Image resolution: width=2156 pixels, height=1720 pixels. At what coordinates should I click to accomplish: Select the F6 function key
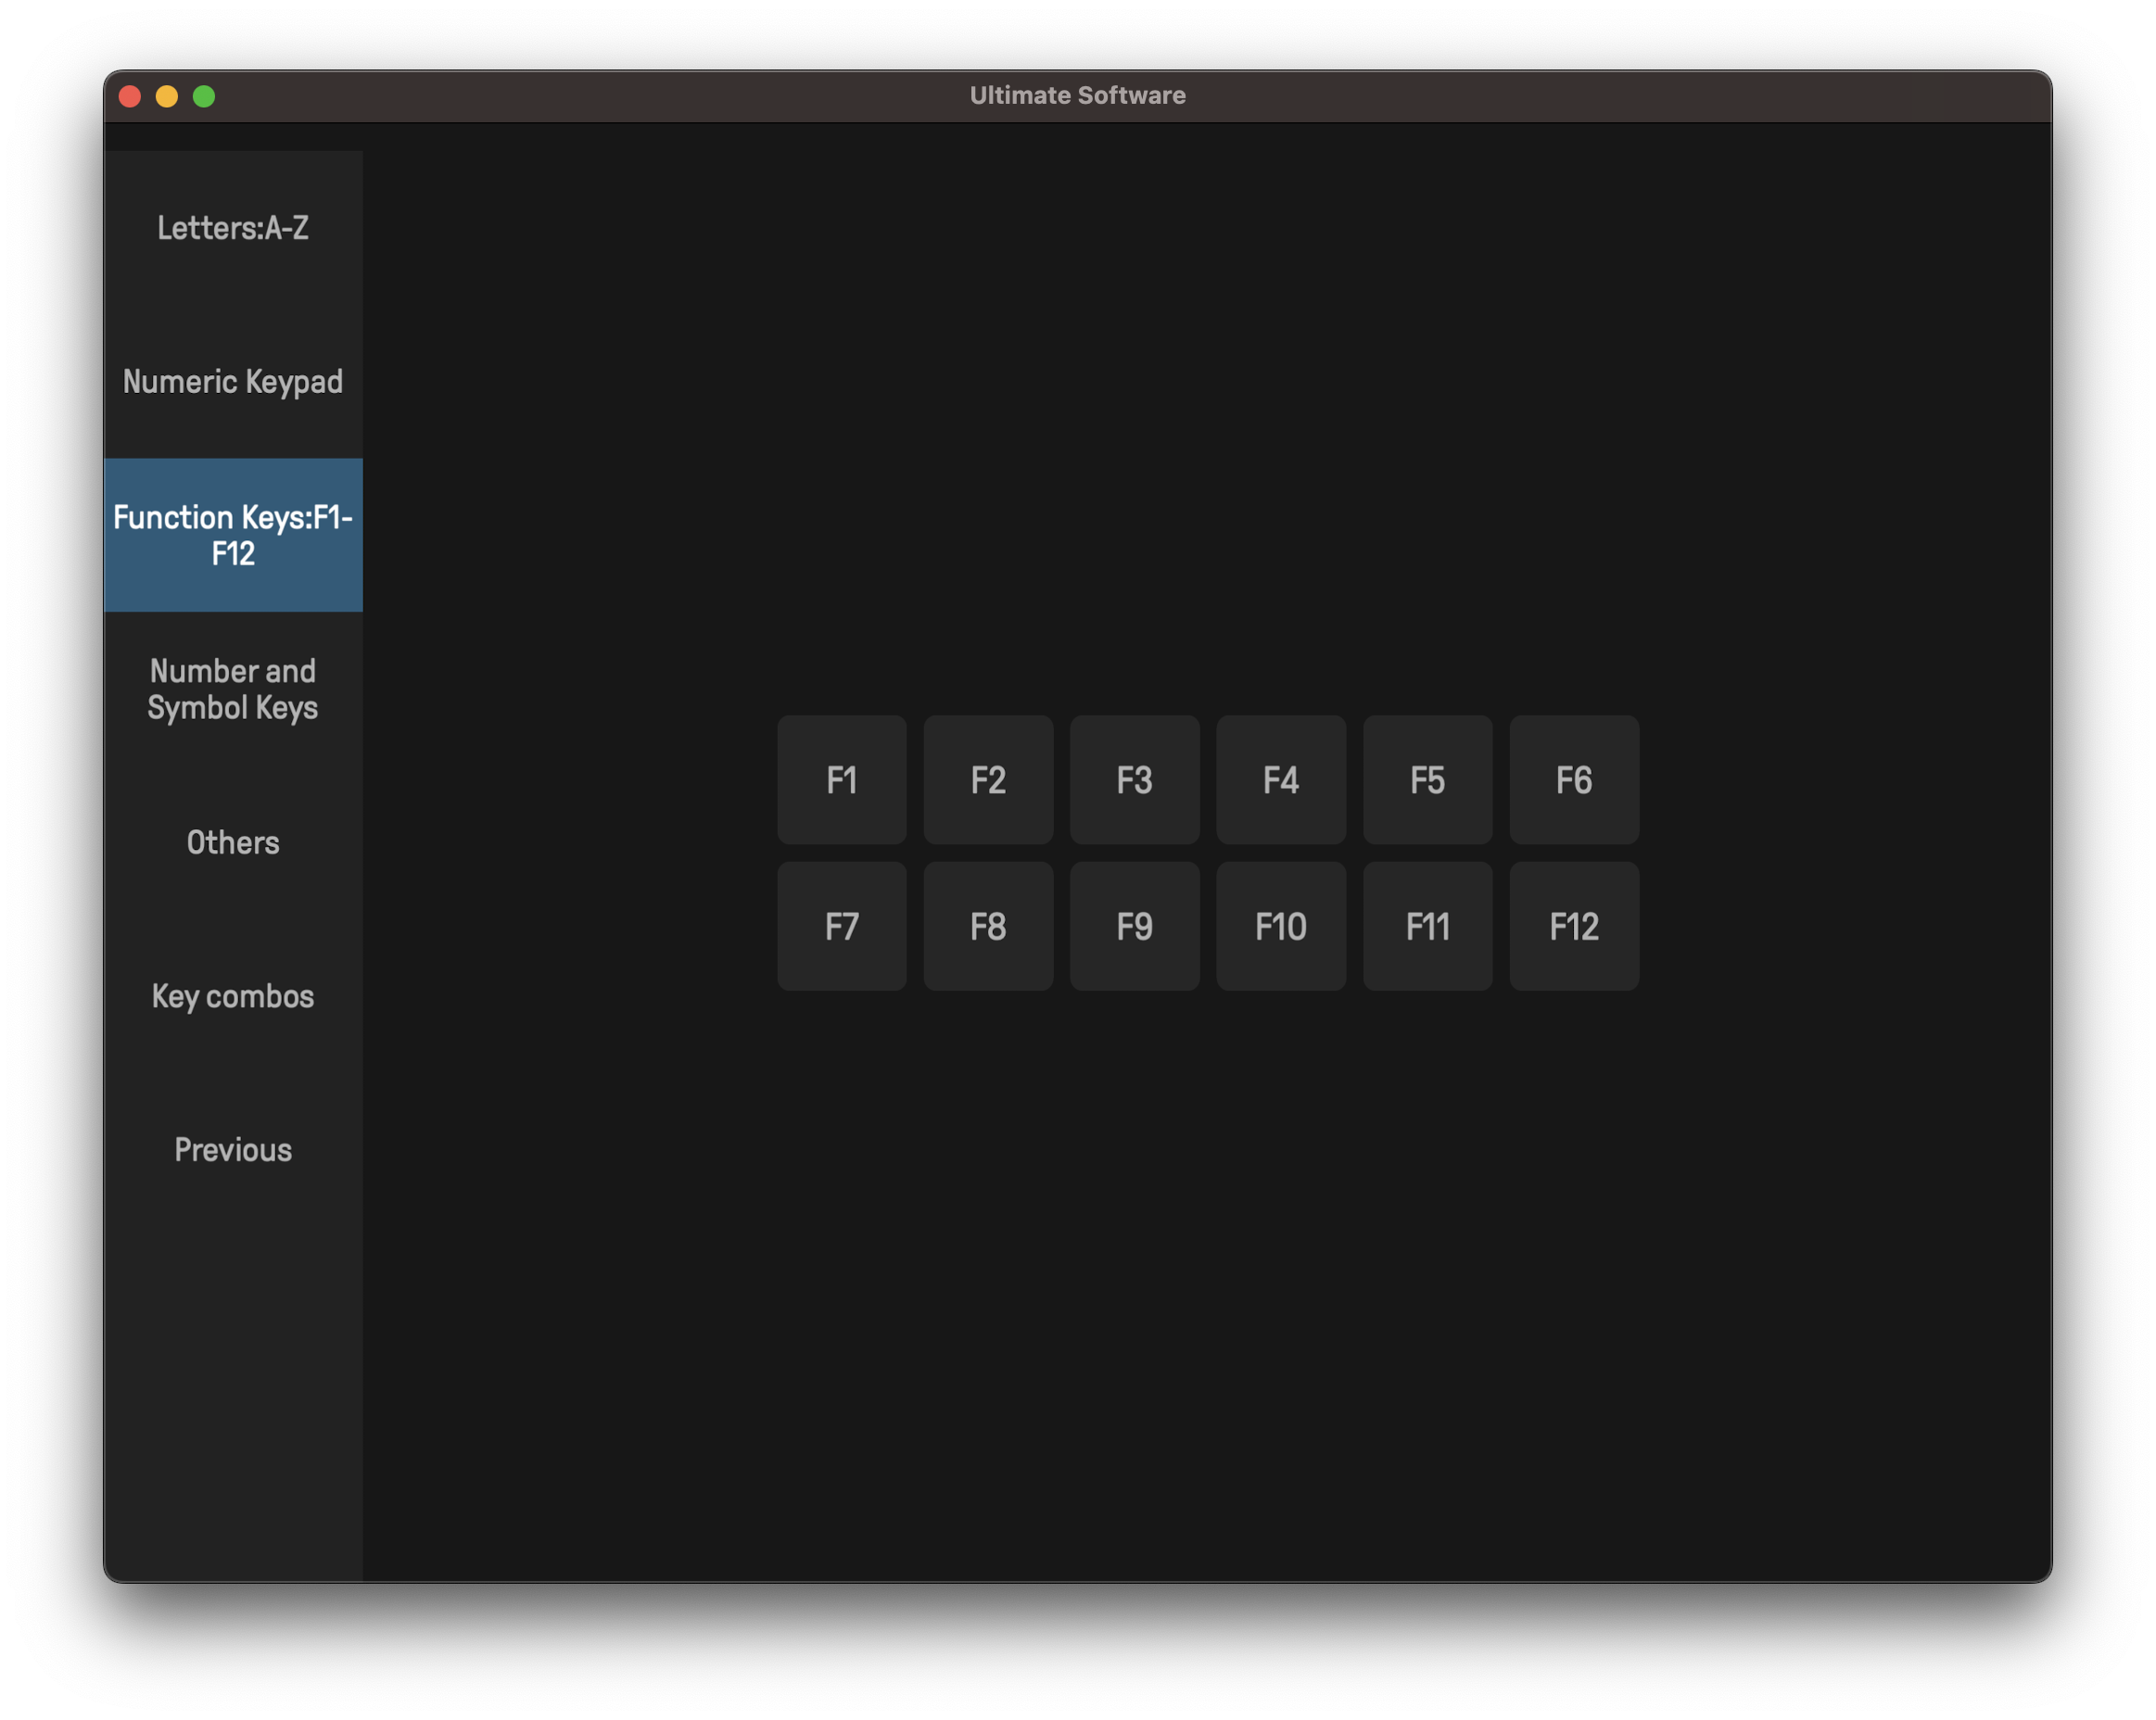click(x=1574, y=780)
